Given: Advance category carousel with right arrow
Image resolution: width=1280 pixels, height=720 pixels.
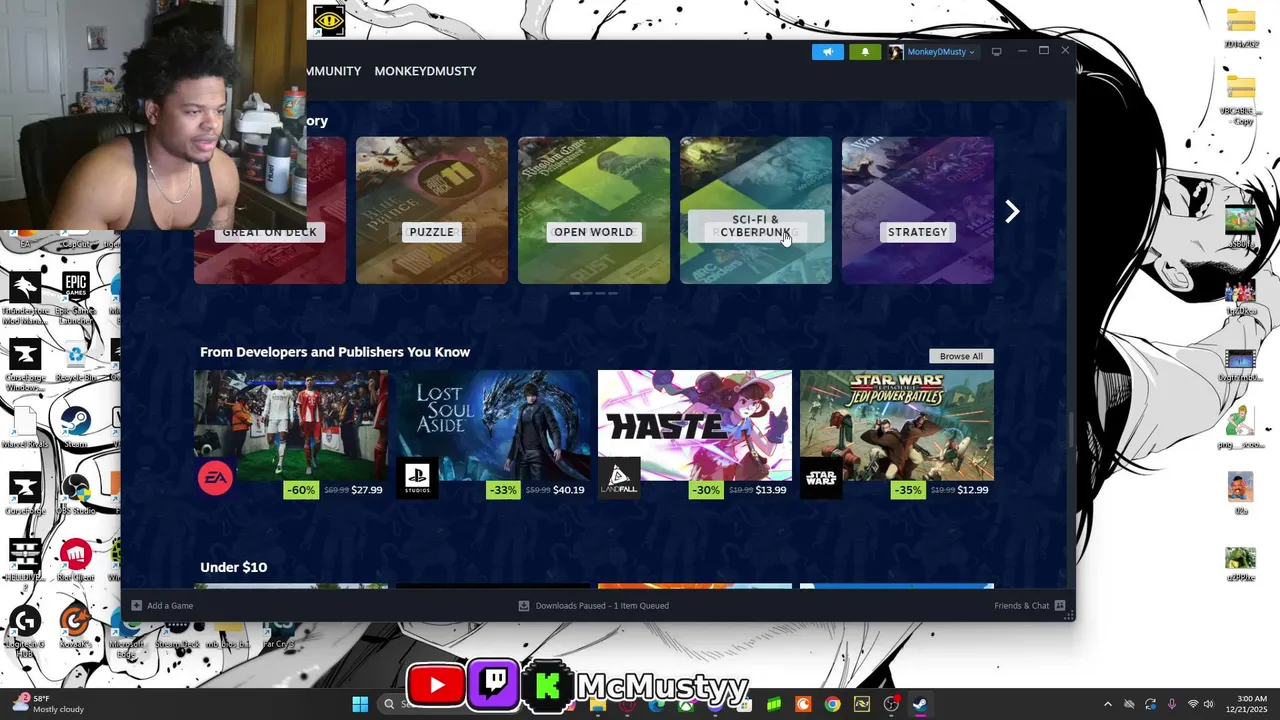Looking at the screenshot, I should [x=1012, y=211].
